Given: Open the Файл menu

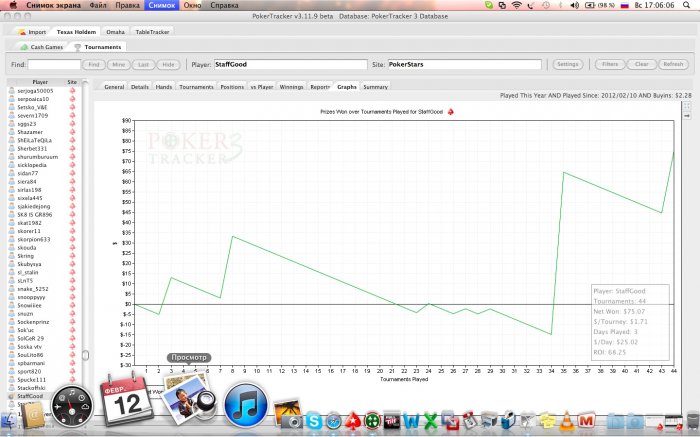Looking at the screenshot, I should [x=98, y=5].
